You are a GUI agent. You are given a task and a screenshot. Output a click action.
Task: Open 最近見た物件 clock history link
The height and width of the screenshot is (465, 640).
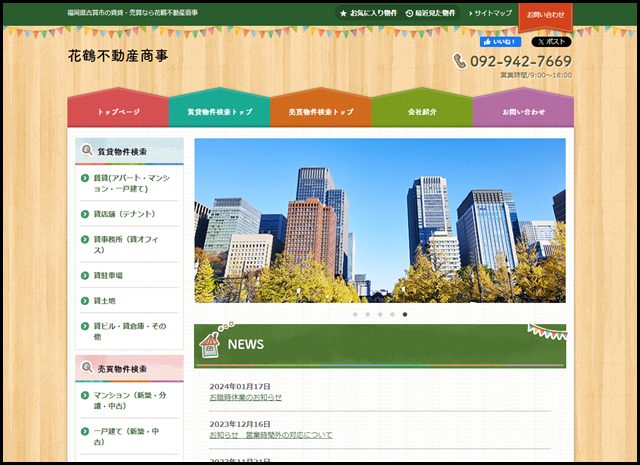point(430,13)
